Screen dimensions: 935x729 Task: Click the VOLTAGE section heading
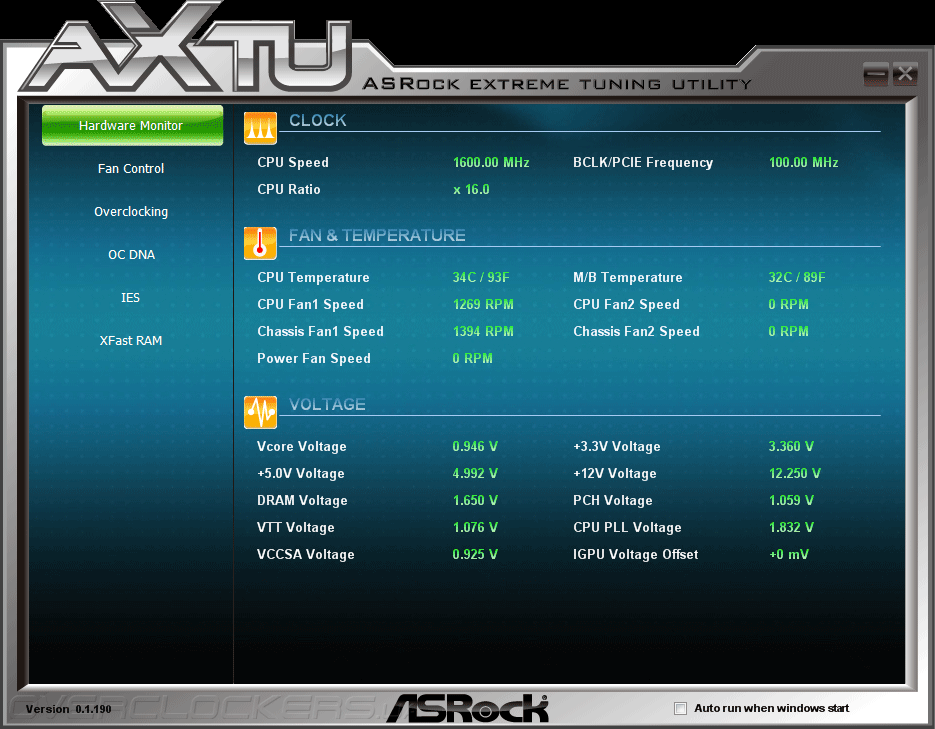(x=327, y=404)
